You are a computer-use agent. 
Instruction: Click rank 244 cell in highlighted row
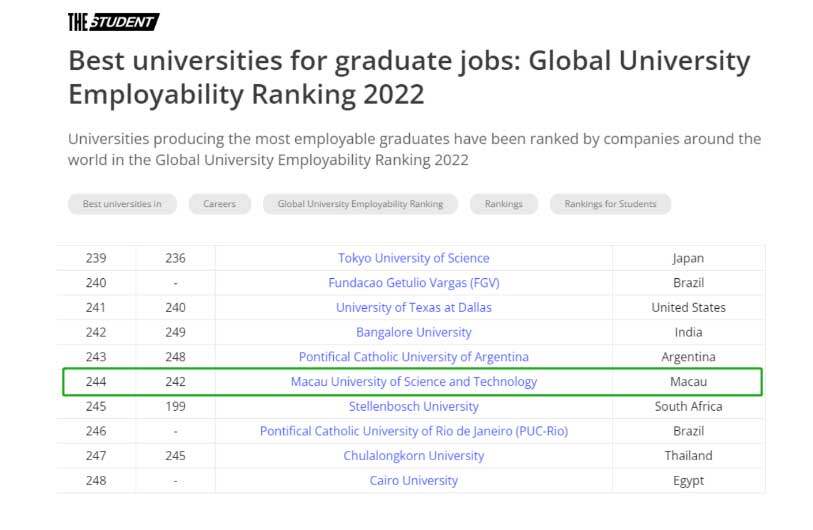96,382
